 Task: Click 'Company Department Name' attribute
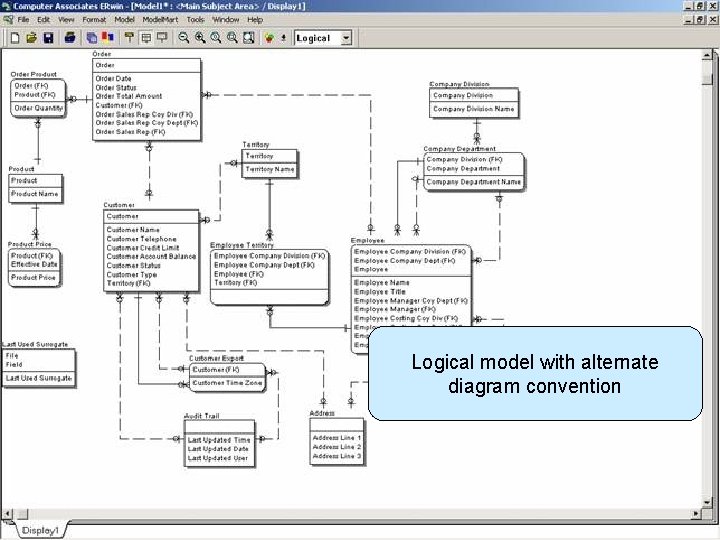point(473,182)
